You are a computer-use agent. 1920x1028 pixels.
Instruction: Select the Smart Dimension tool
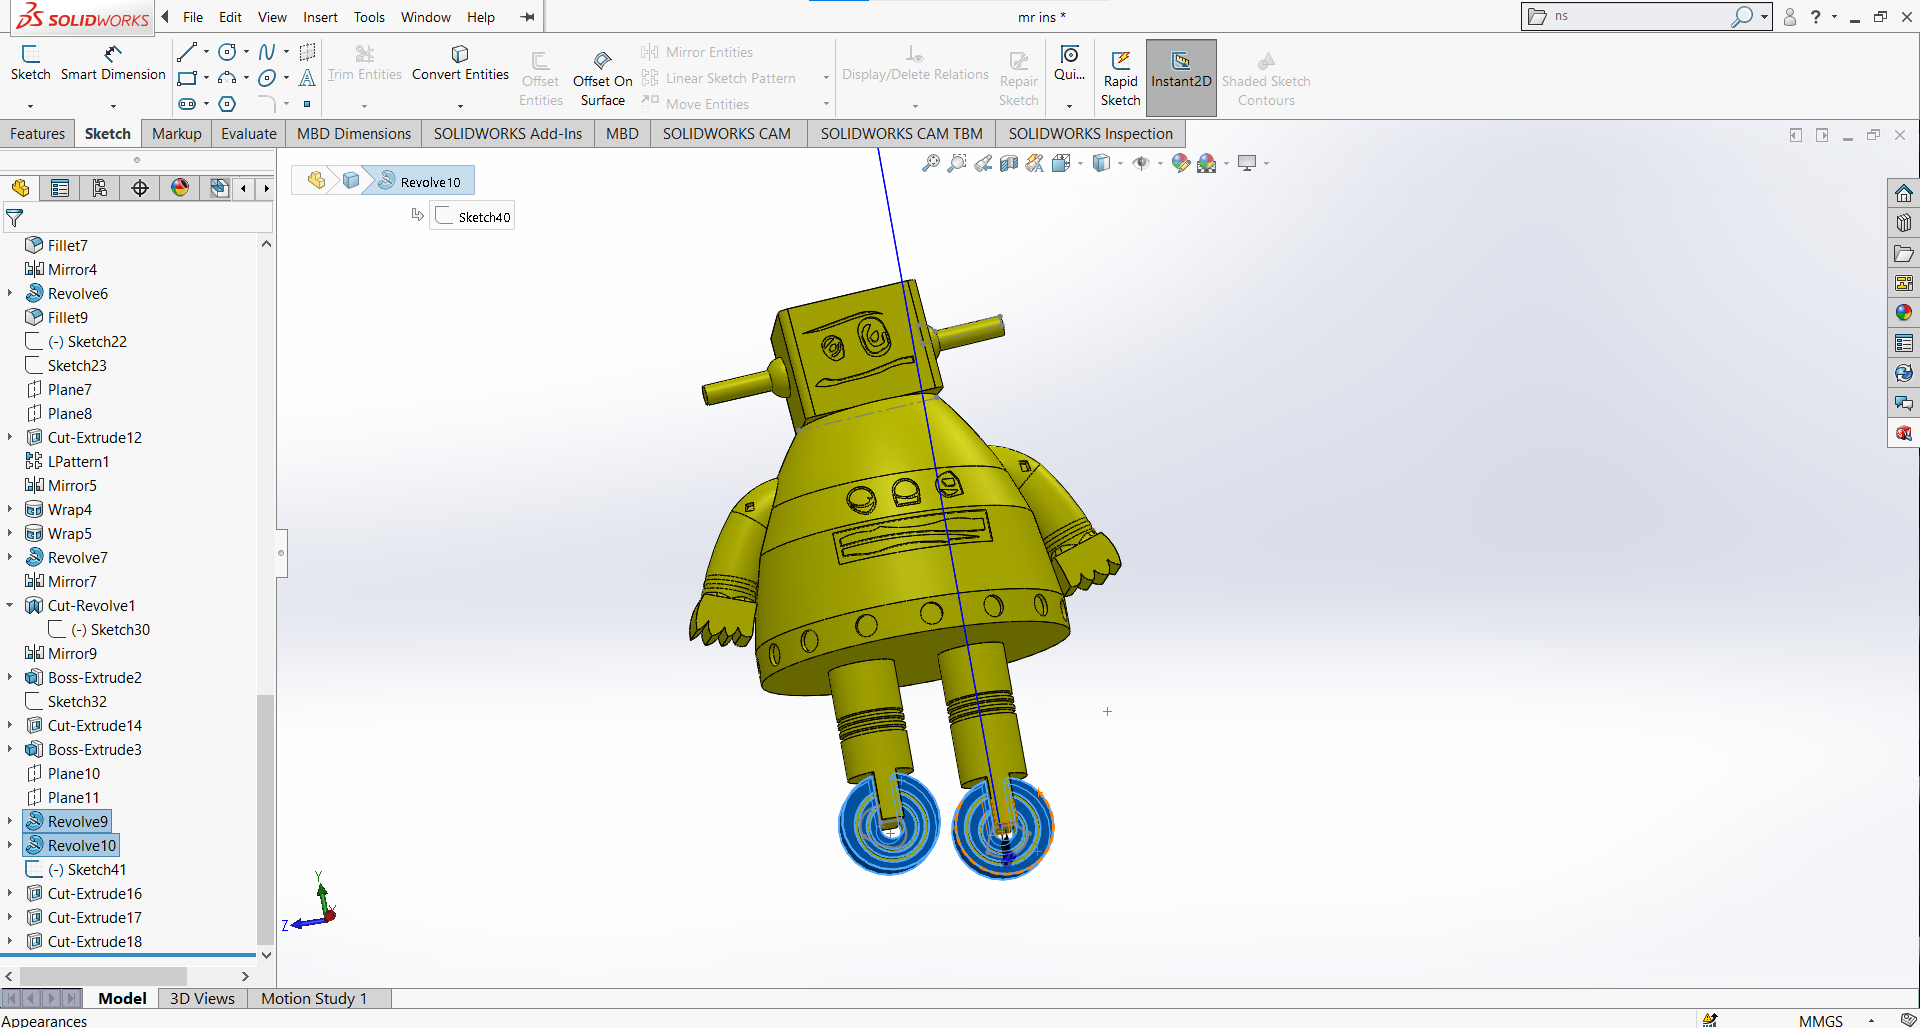coord(112,62)
